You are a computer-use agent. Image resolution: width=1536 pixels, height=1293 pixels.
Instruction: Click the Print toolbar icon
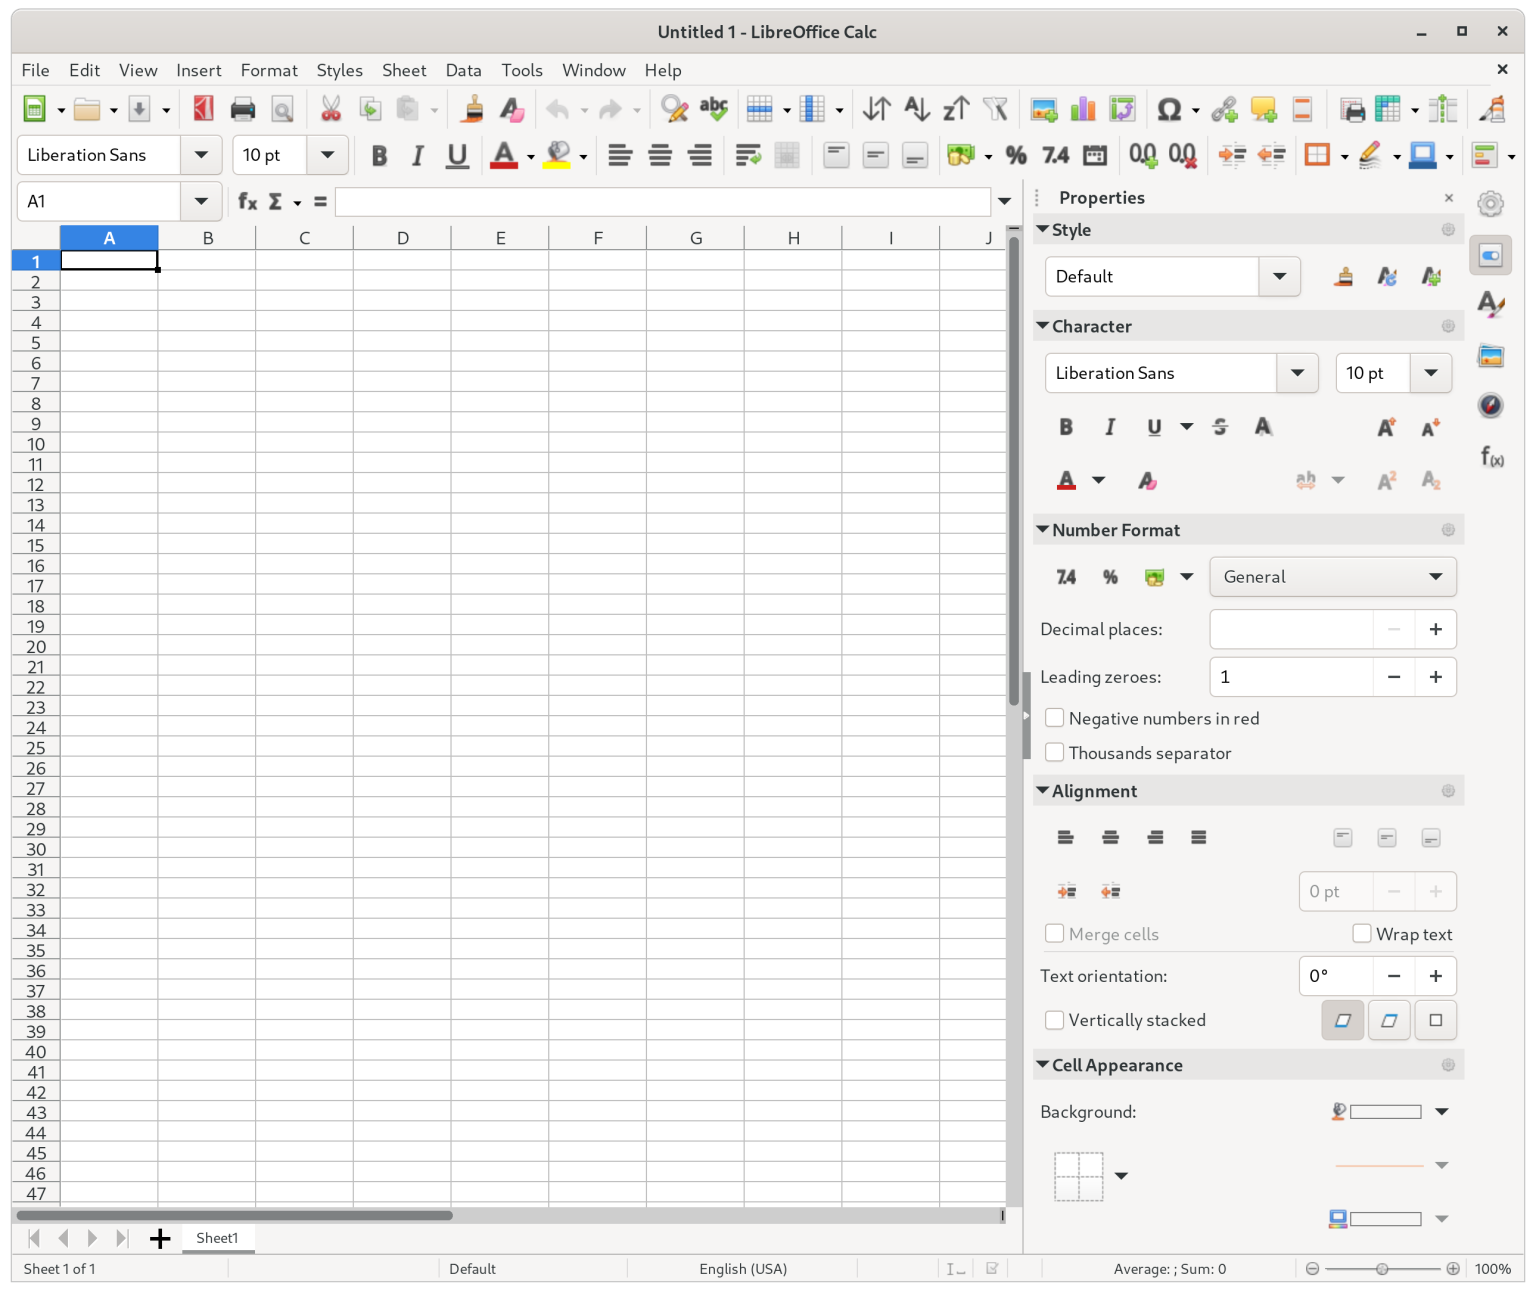(242, 109)
